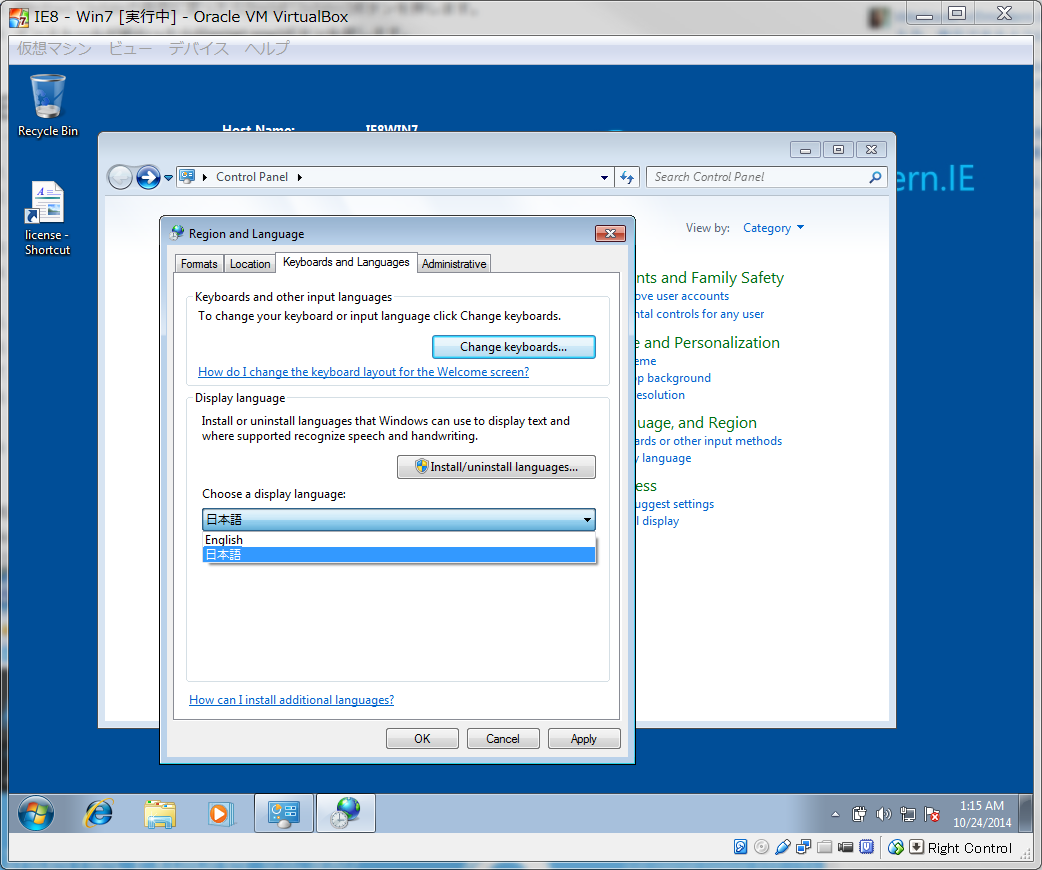Open How can I install additional languages link

tap(292, 700)
